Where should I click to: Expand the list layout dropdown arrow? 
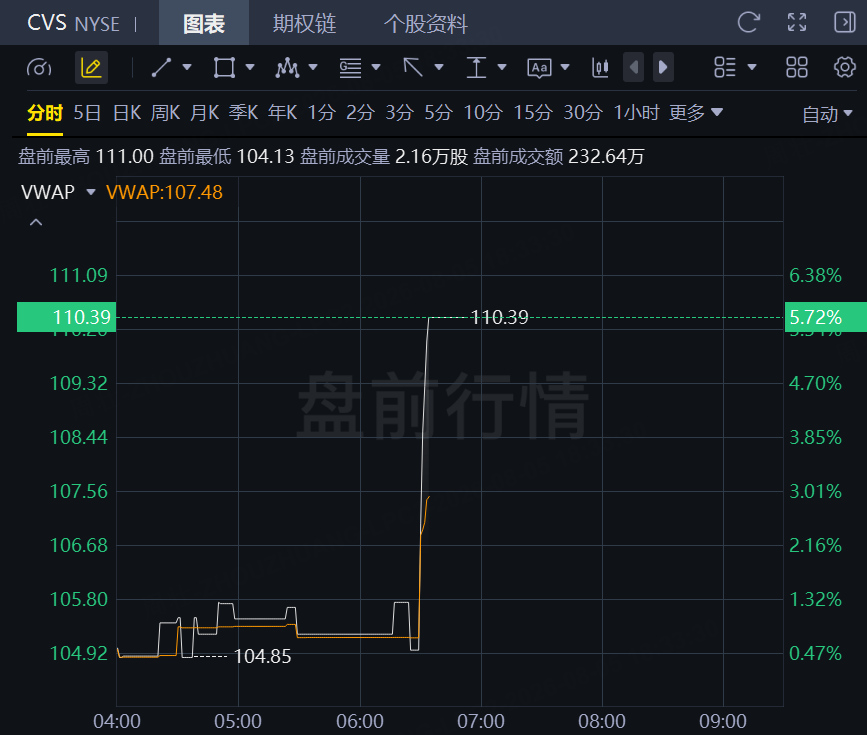752,67
